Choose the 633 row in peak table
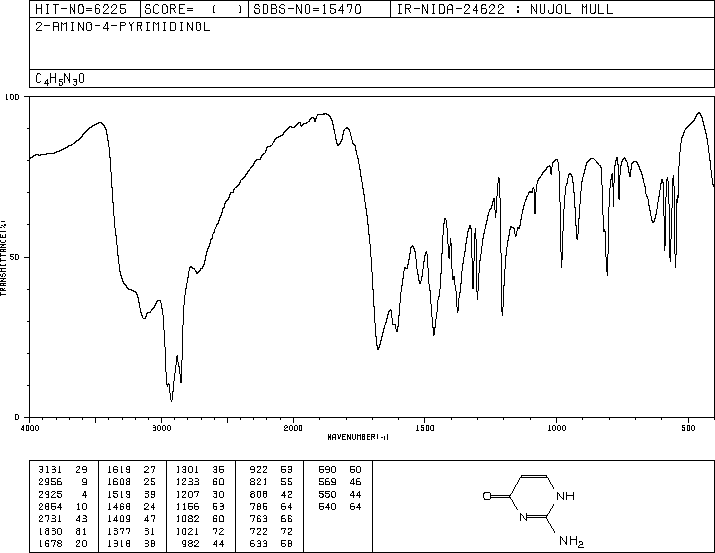Viewport: 715px width, 553px height. coord(271,543)
